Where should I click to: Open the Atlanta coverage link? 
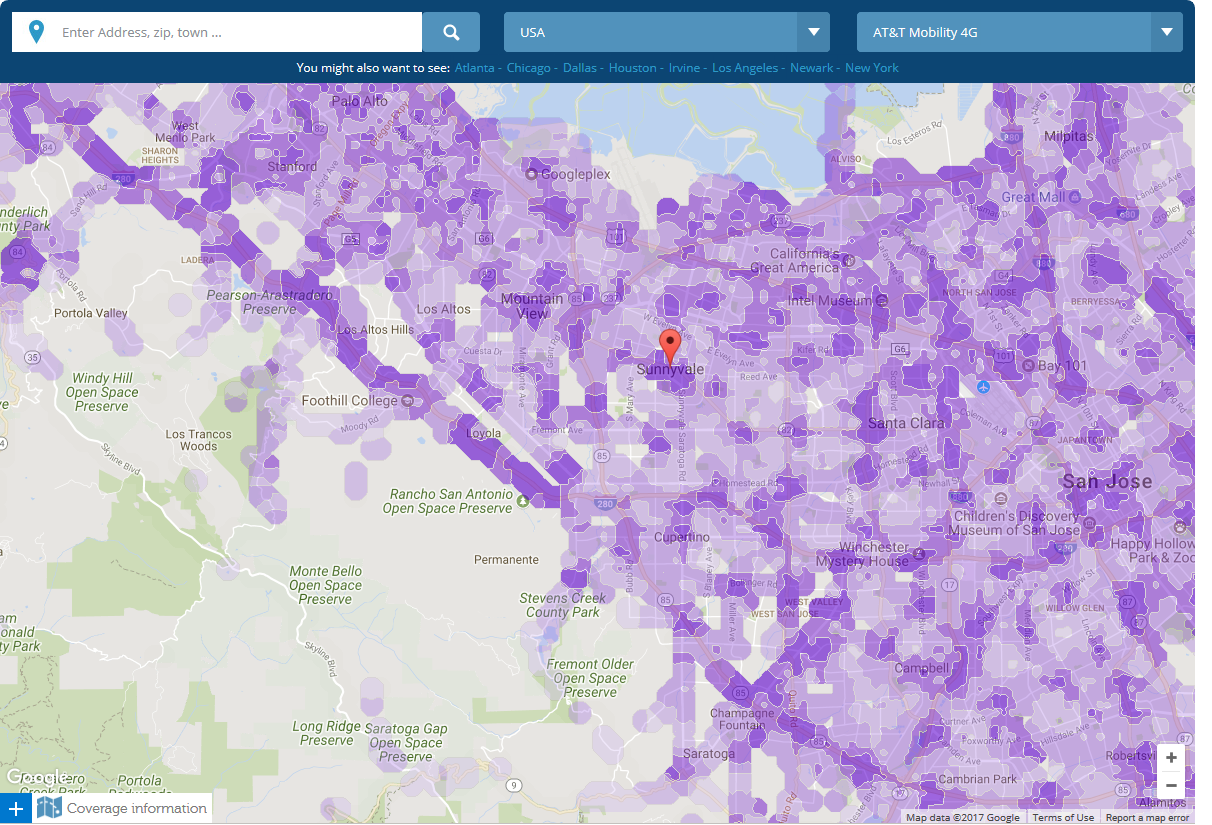point(475,68)
